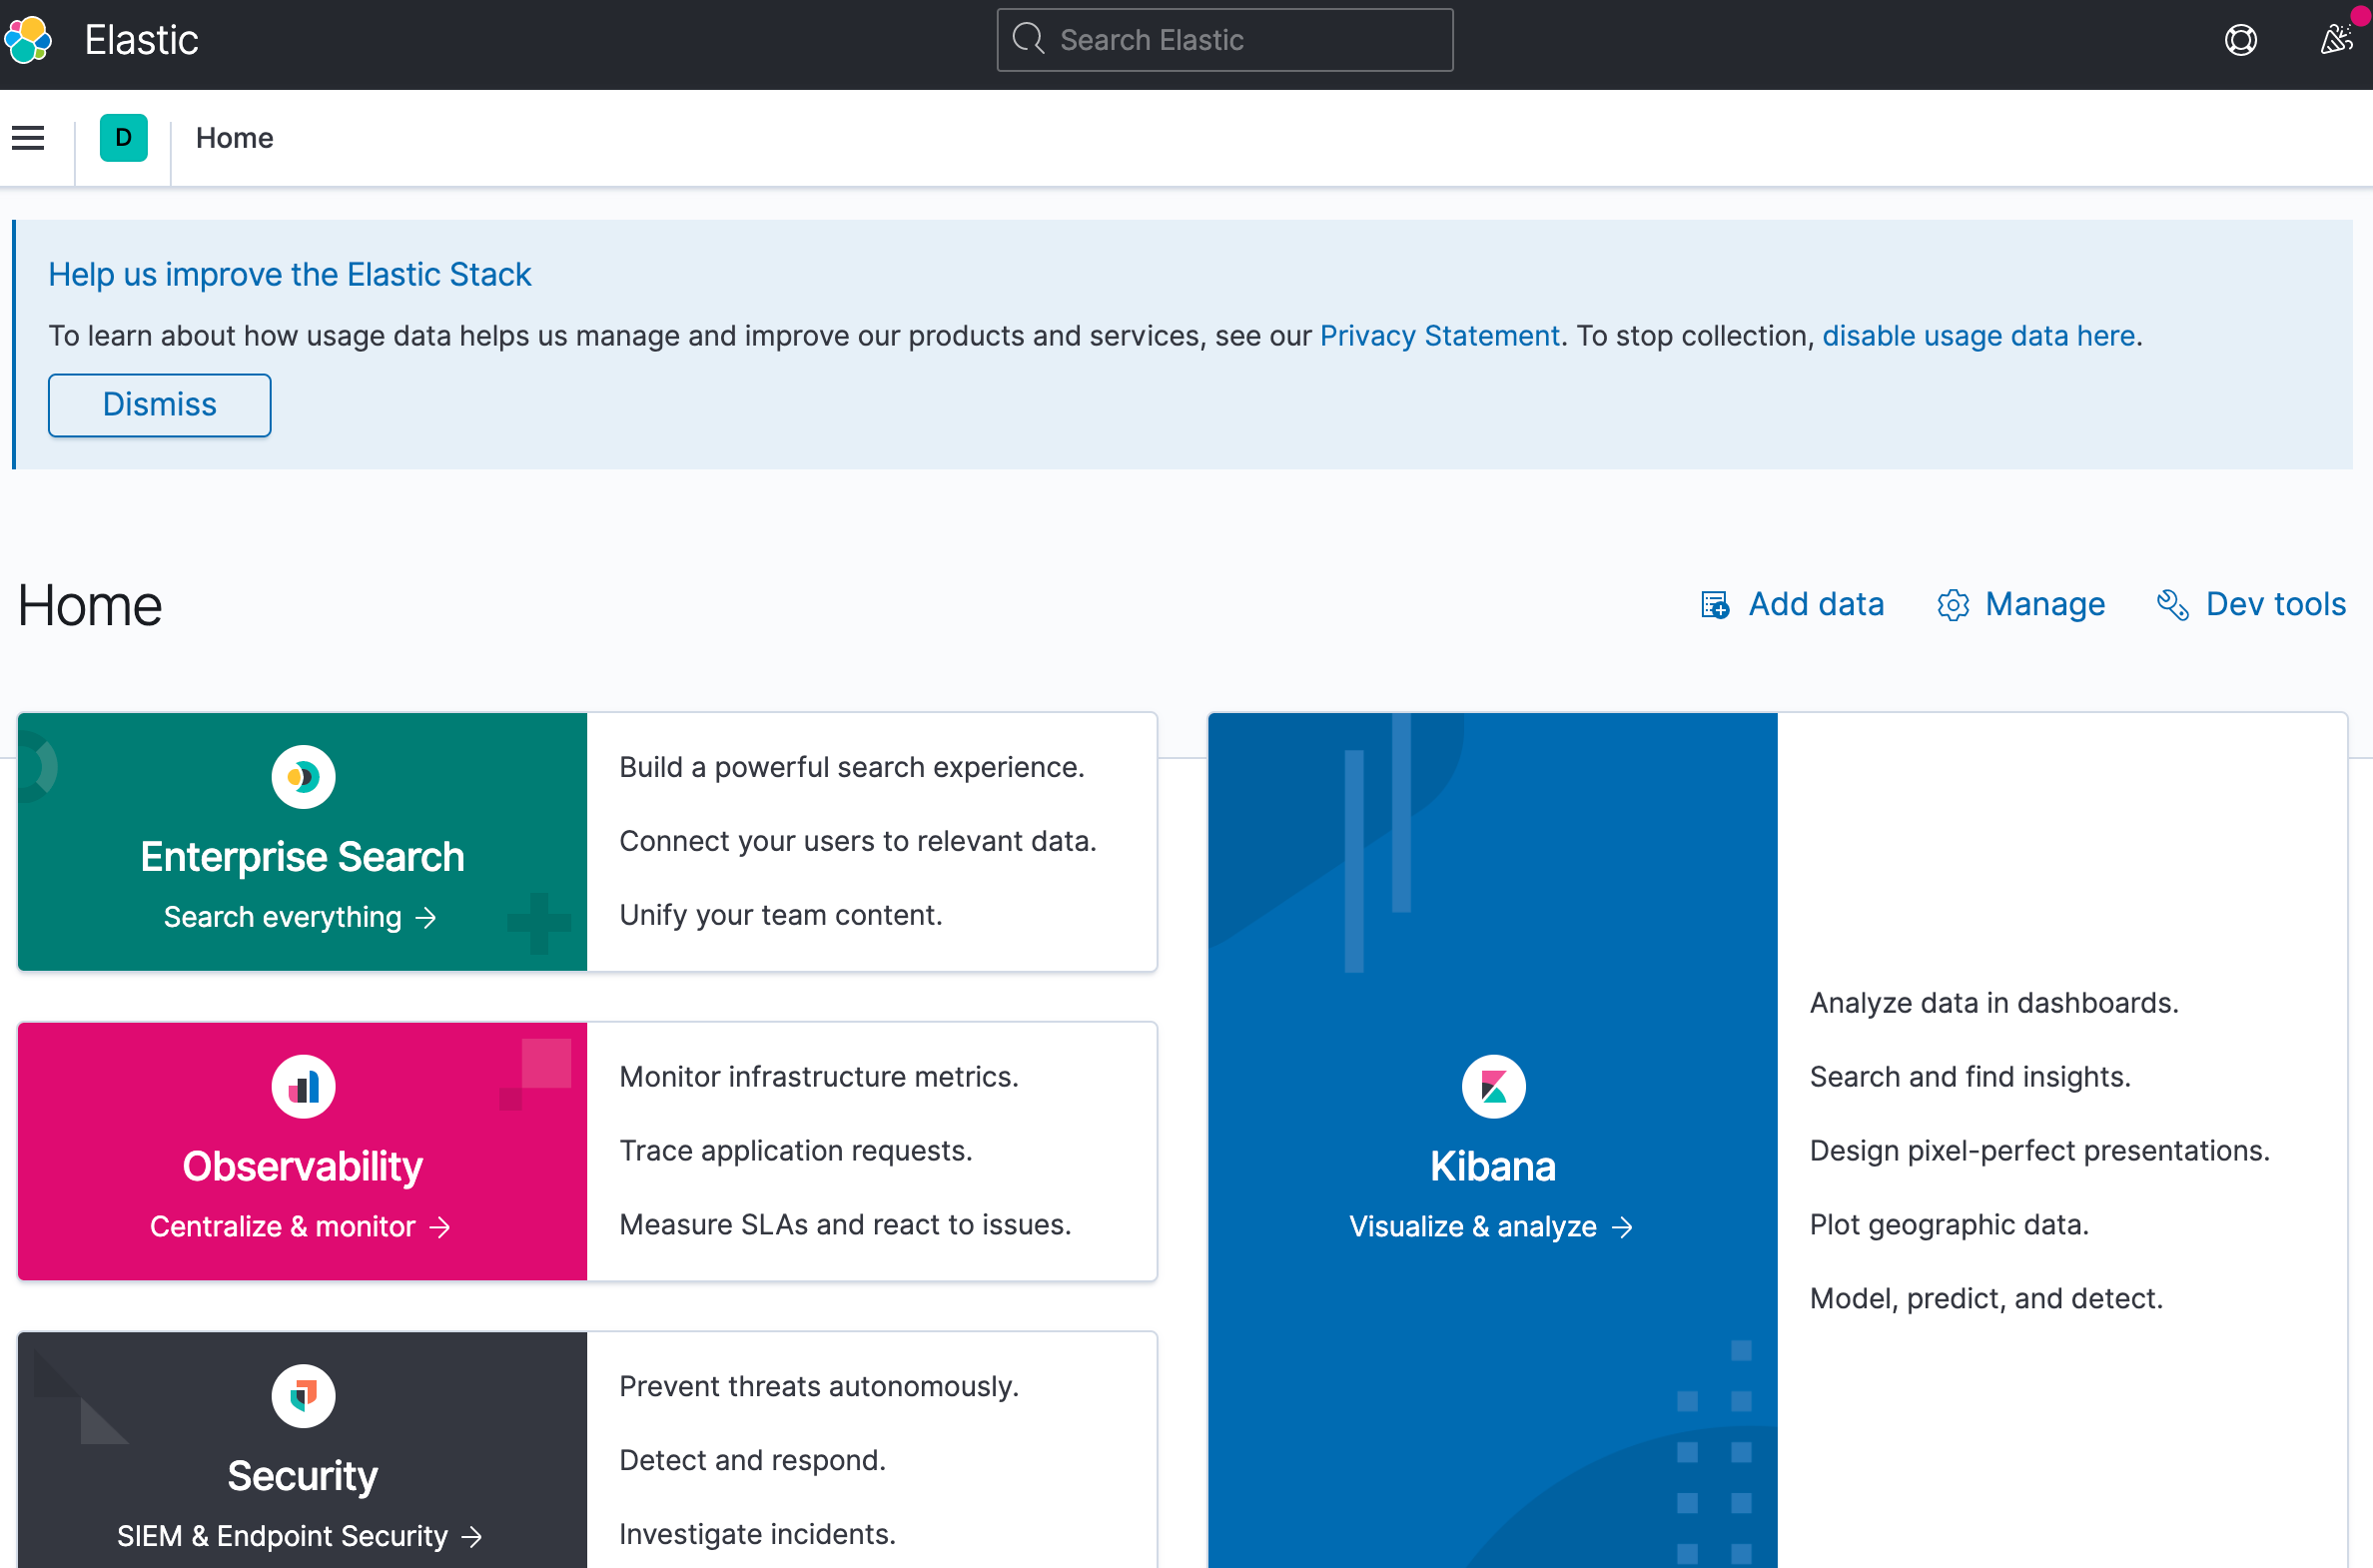Open the Privacy Statement link
Image resolution: width=2373 pixels, height=1568 pixels.
pos(1439,336)
